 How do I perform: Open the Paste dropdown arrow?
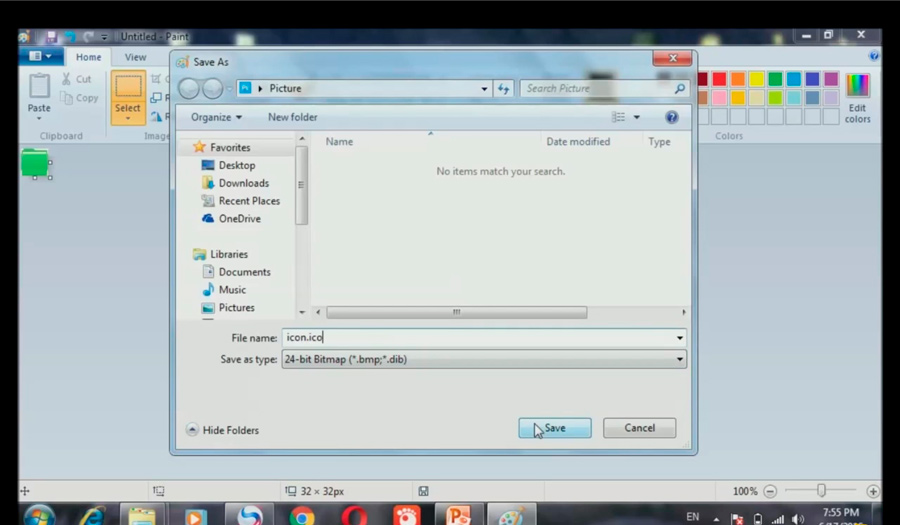coord(39,119)
